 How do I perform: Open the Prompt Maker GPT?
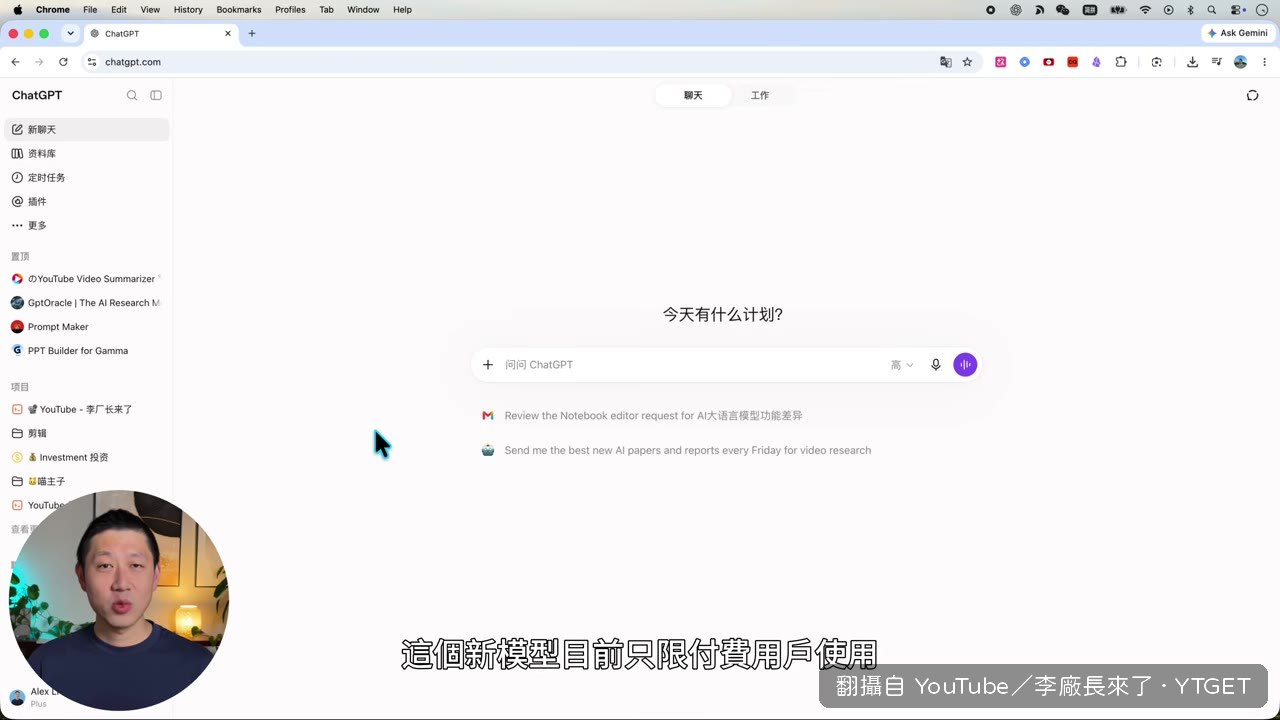click(x=87, y=327)
